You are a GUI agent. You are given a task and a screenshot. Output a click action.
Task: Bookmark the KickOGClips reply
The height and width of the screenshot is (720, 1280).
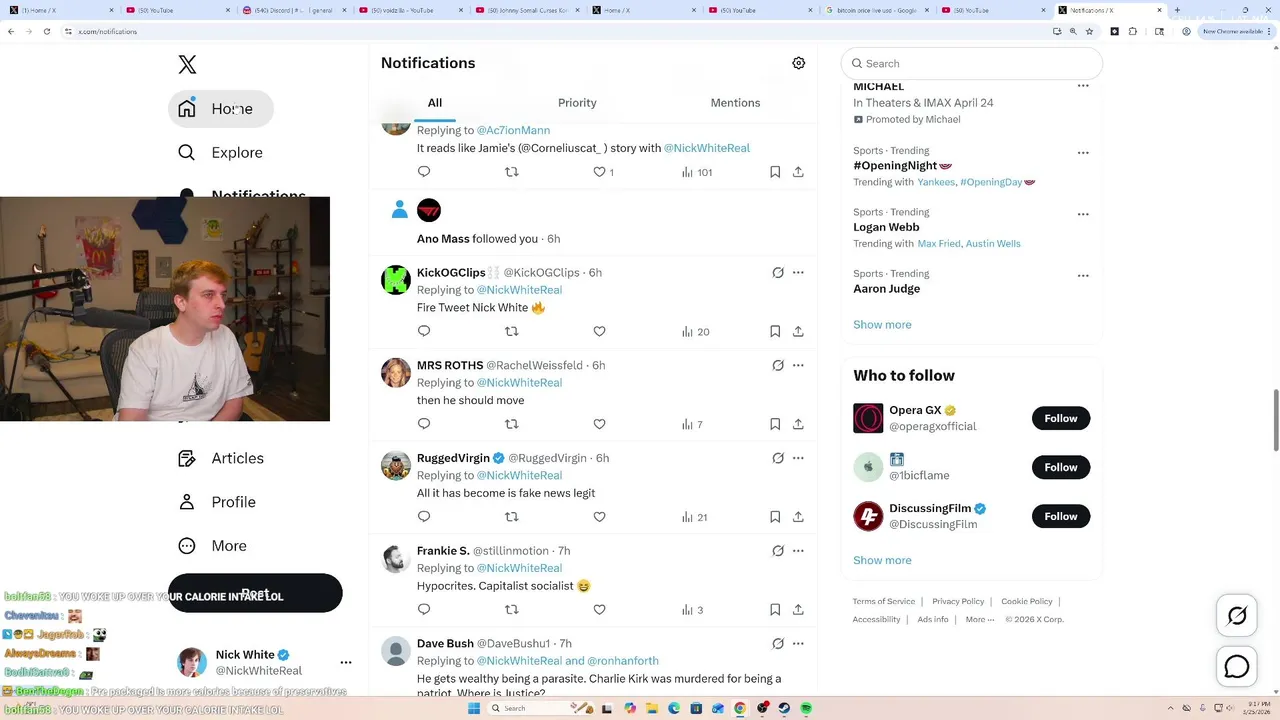tap(775, 331)
